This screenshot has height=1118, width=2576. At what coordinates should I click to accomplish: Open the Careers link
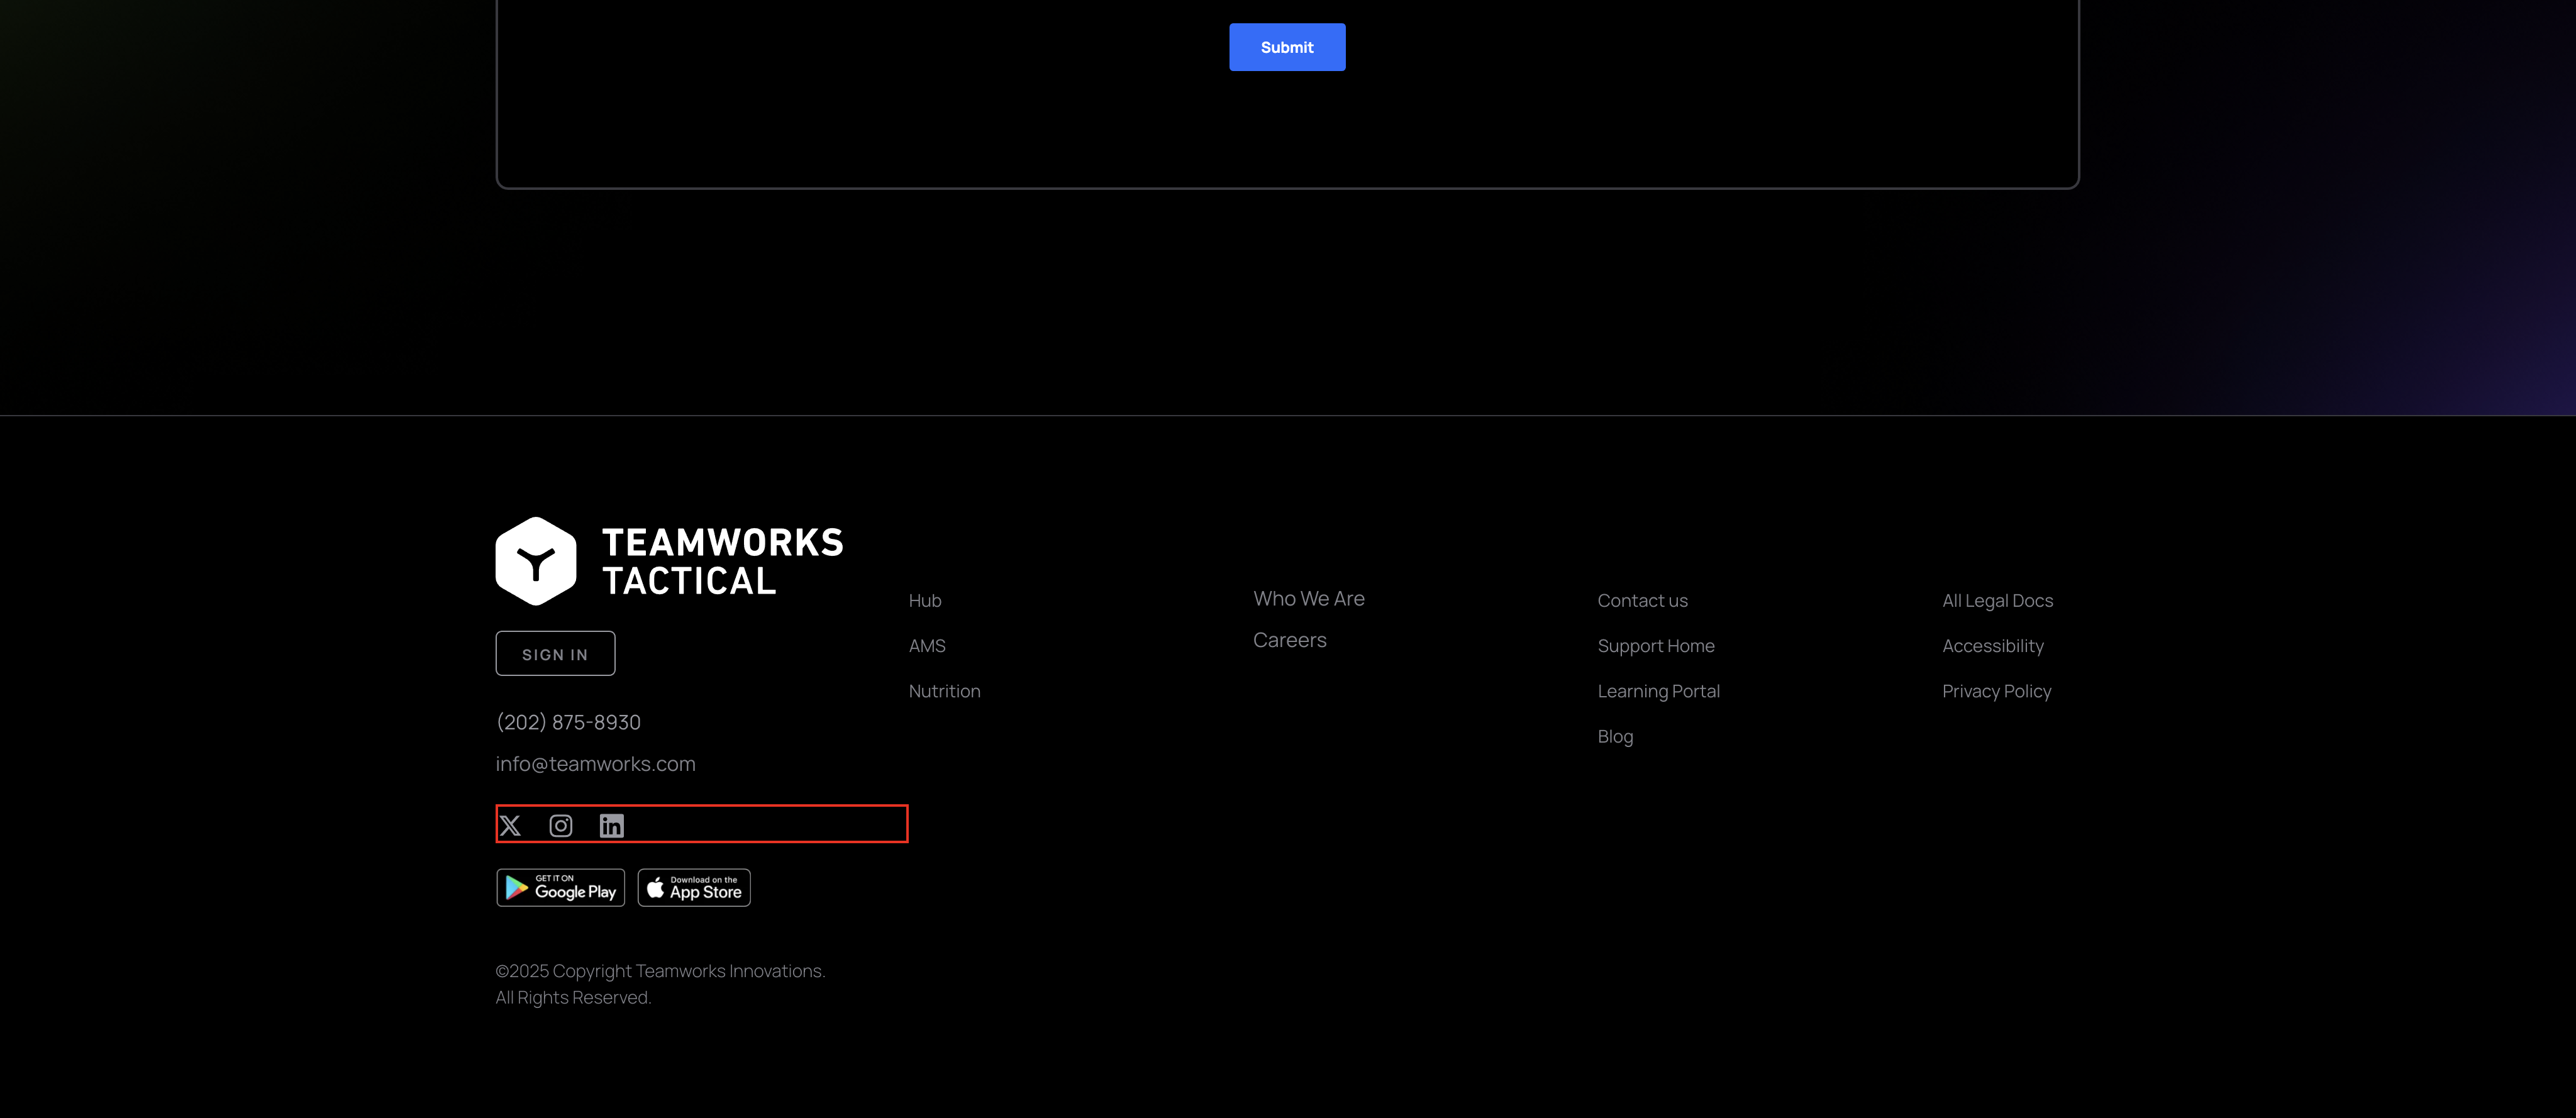coord(1289,640)
